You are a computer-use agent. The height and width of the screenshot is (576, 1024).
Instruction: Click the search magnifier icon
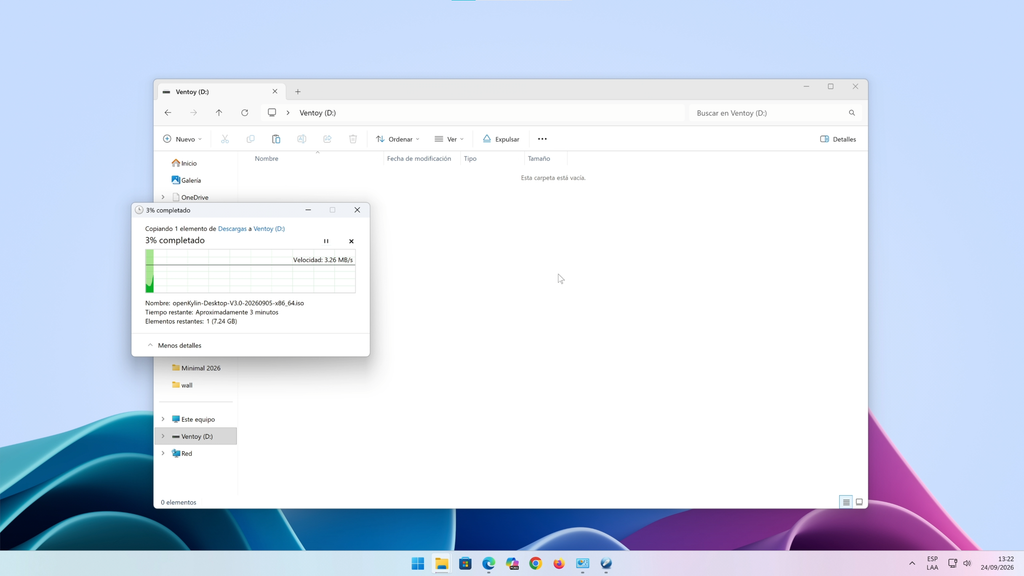[x=852, y=113]
